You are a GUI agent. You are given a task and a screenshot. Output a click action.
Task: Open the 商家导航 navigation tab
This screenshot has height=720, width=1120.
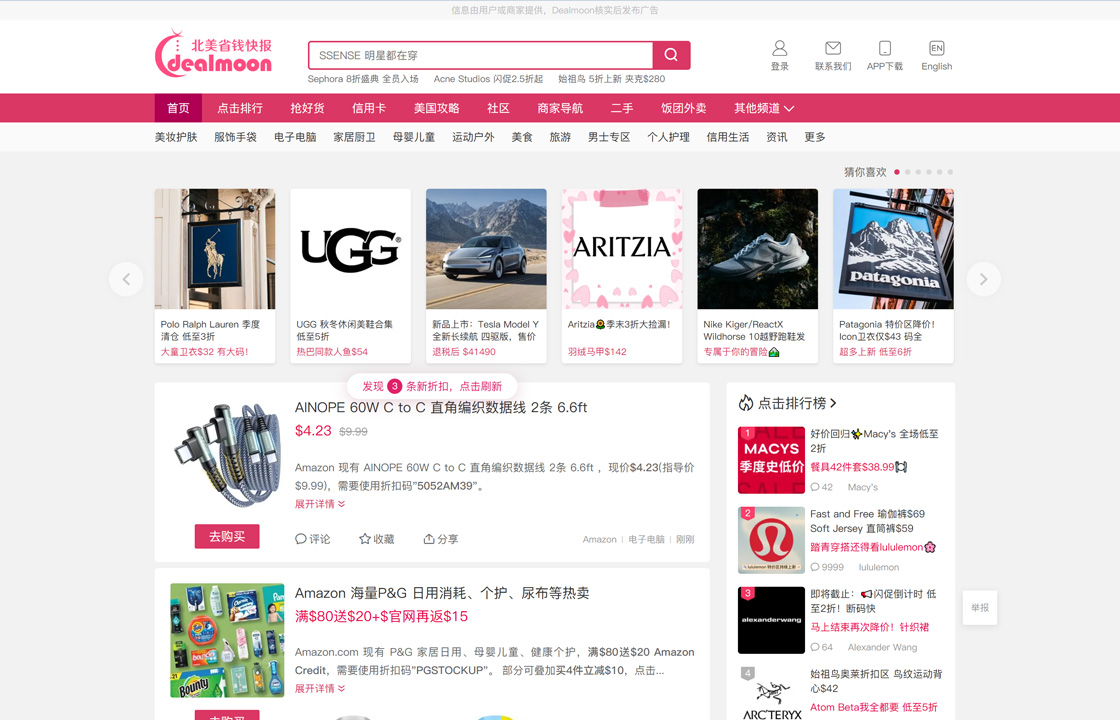coord(560,108)
